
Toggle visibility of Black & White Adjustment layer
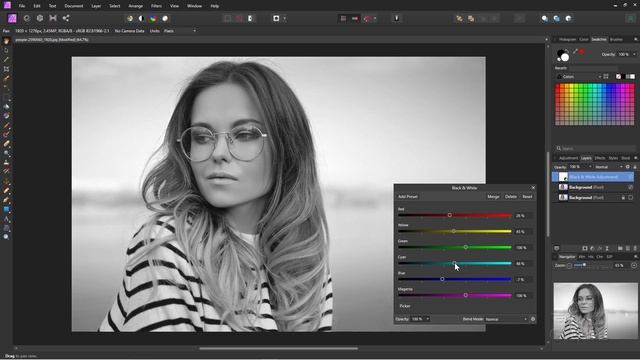[631, 177]
